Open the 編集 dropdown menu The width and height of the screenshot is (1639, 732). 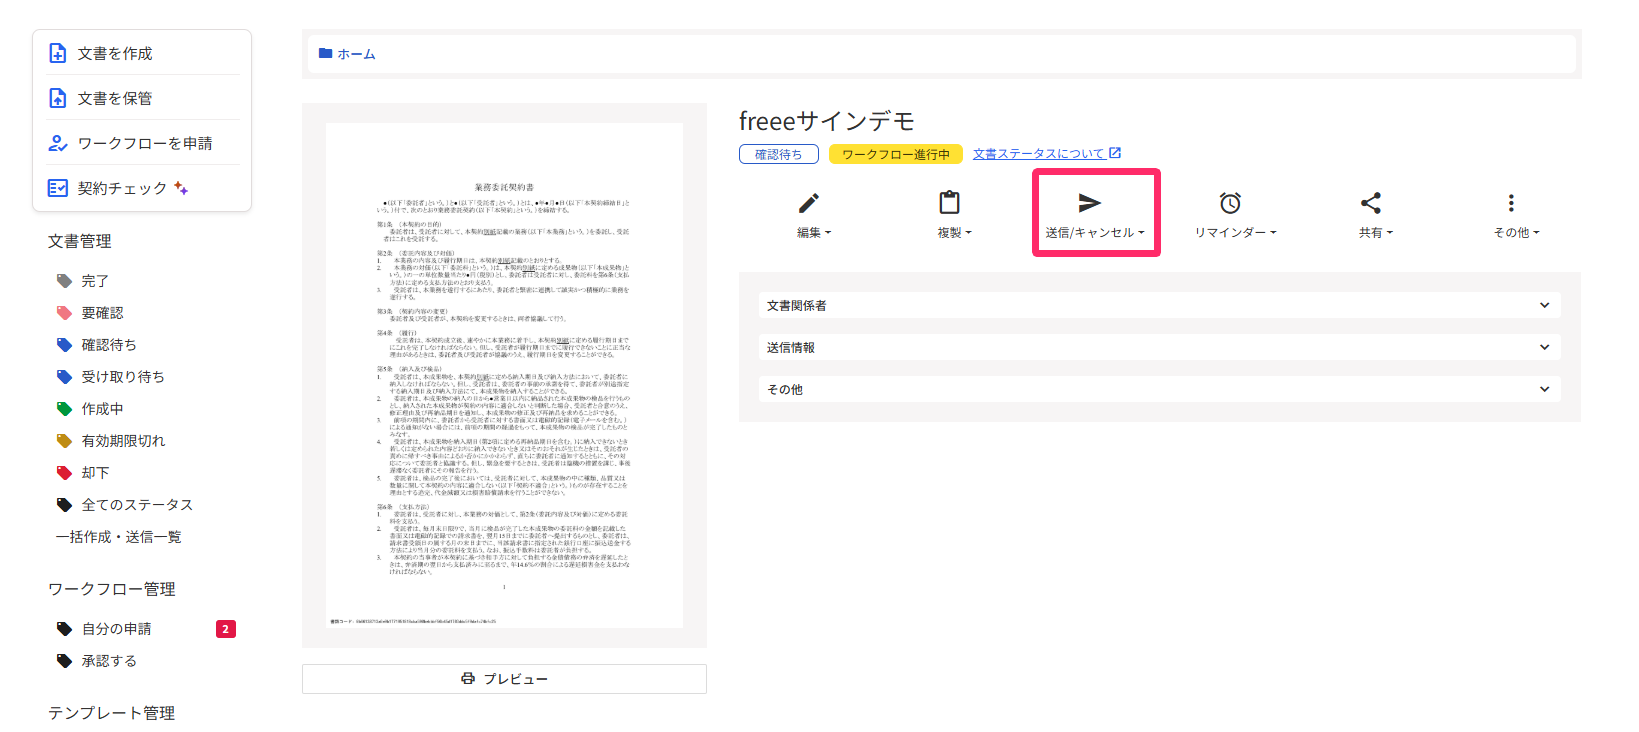814,233
